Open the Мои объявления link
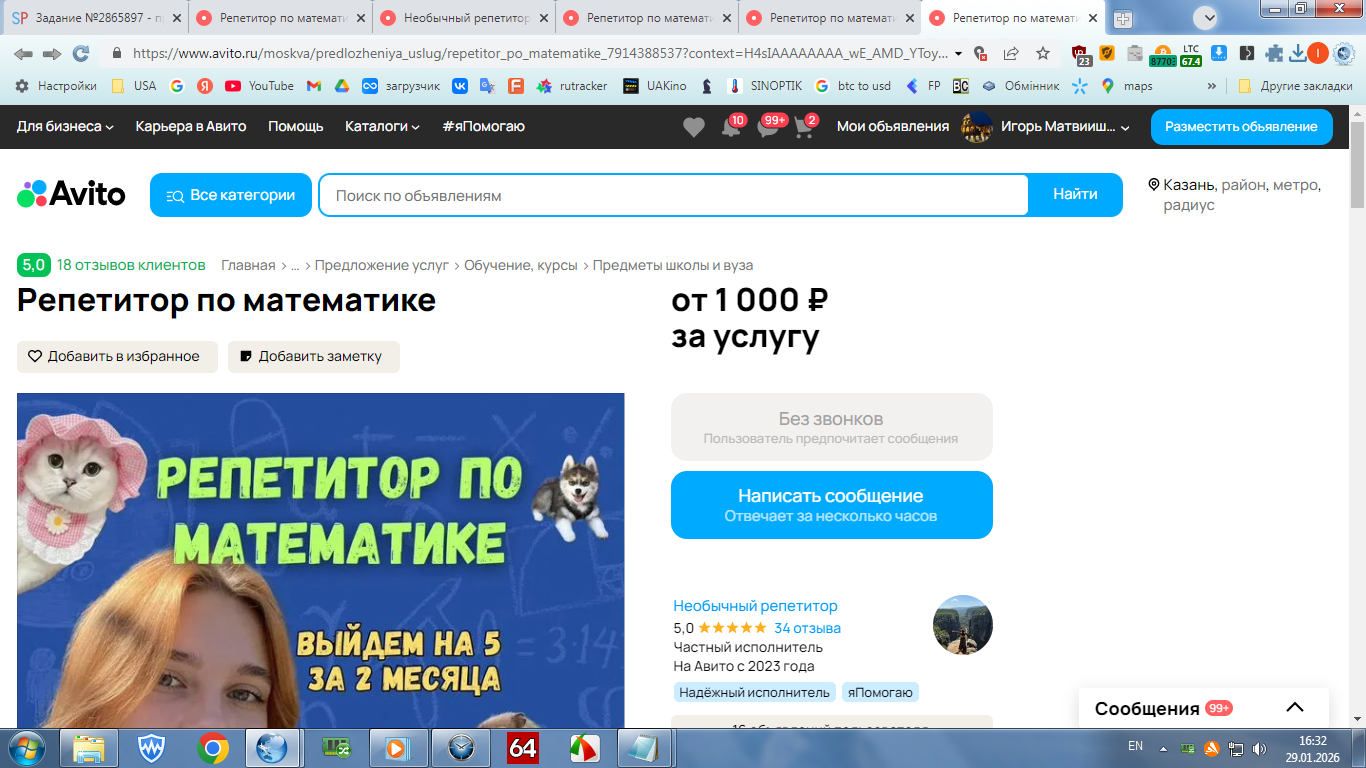 click(893, 127)
